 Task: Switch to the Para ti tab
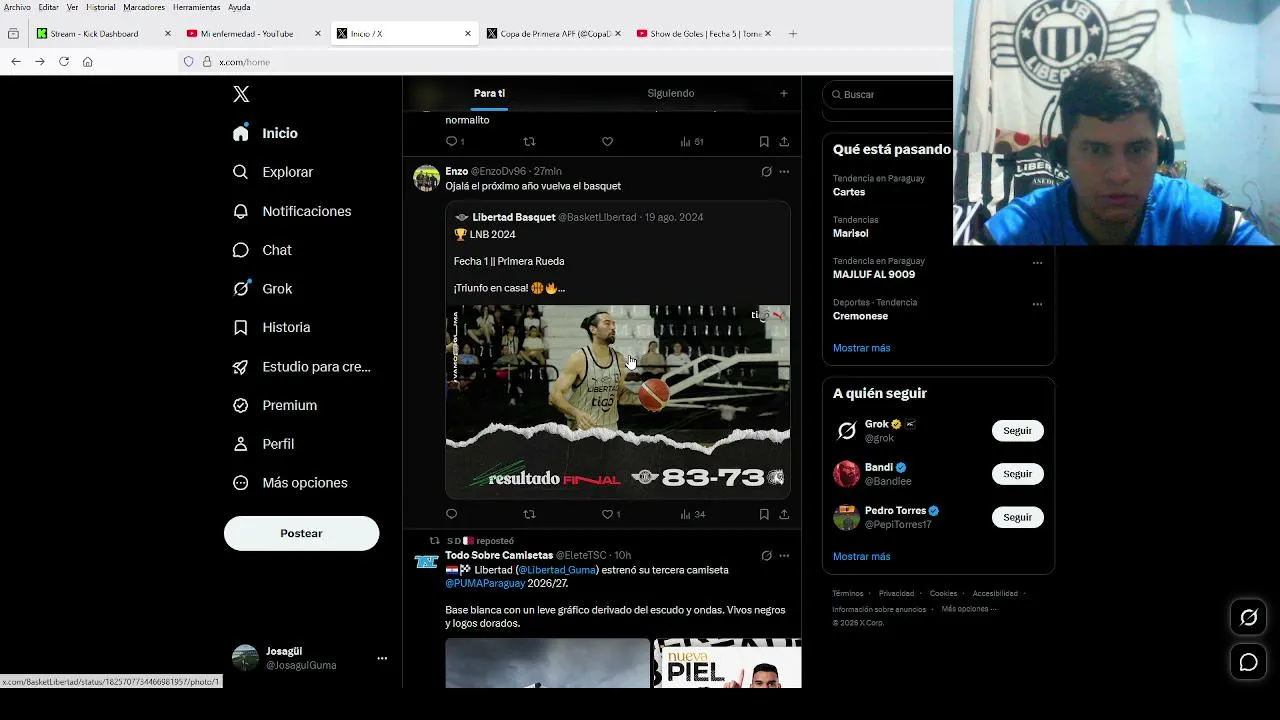click(x=489, y=93)
